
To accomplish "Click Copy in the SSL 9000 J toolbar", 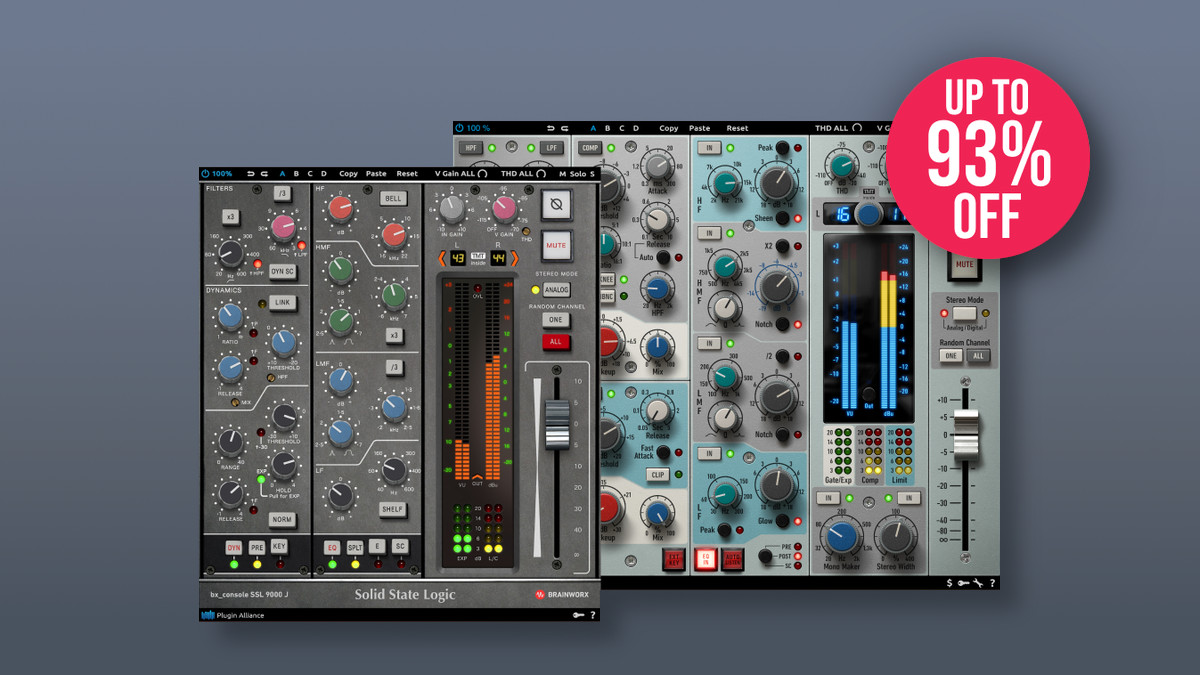I will point(348,174).
